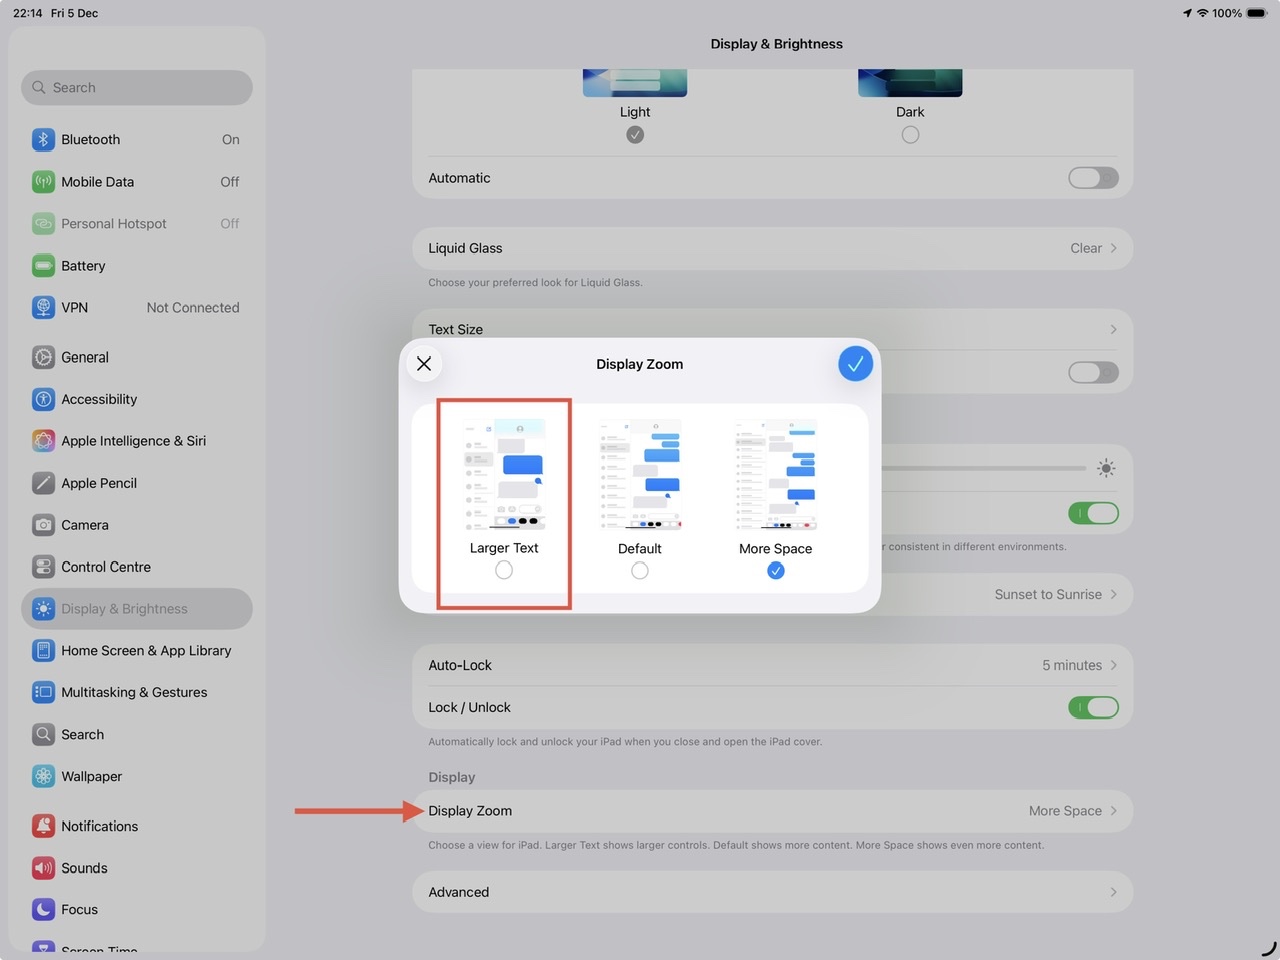Tap the Light appearance preview image
The width and height of the screenshot is (1280, 960).
coord(635,83)
